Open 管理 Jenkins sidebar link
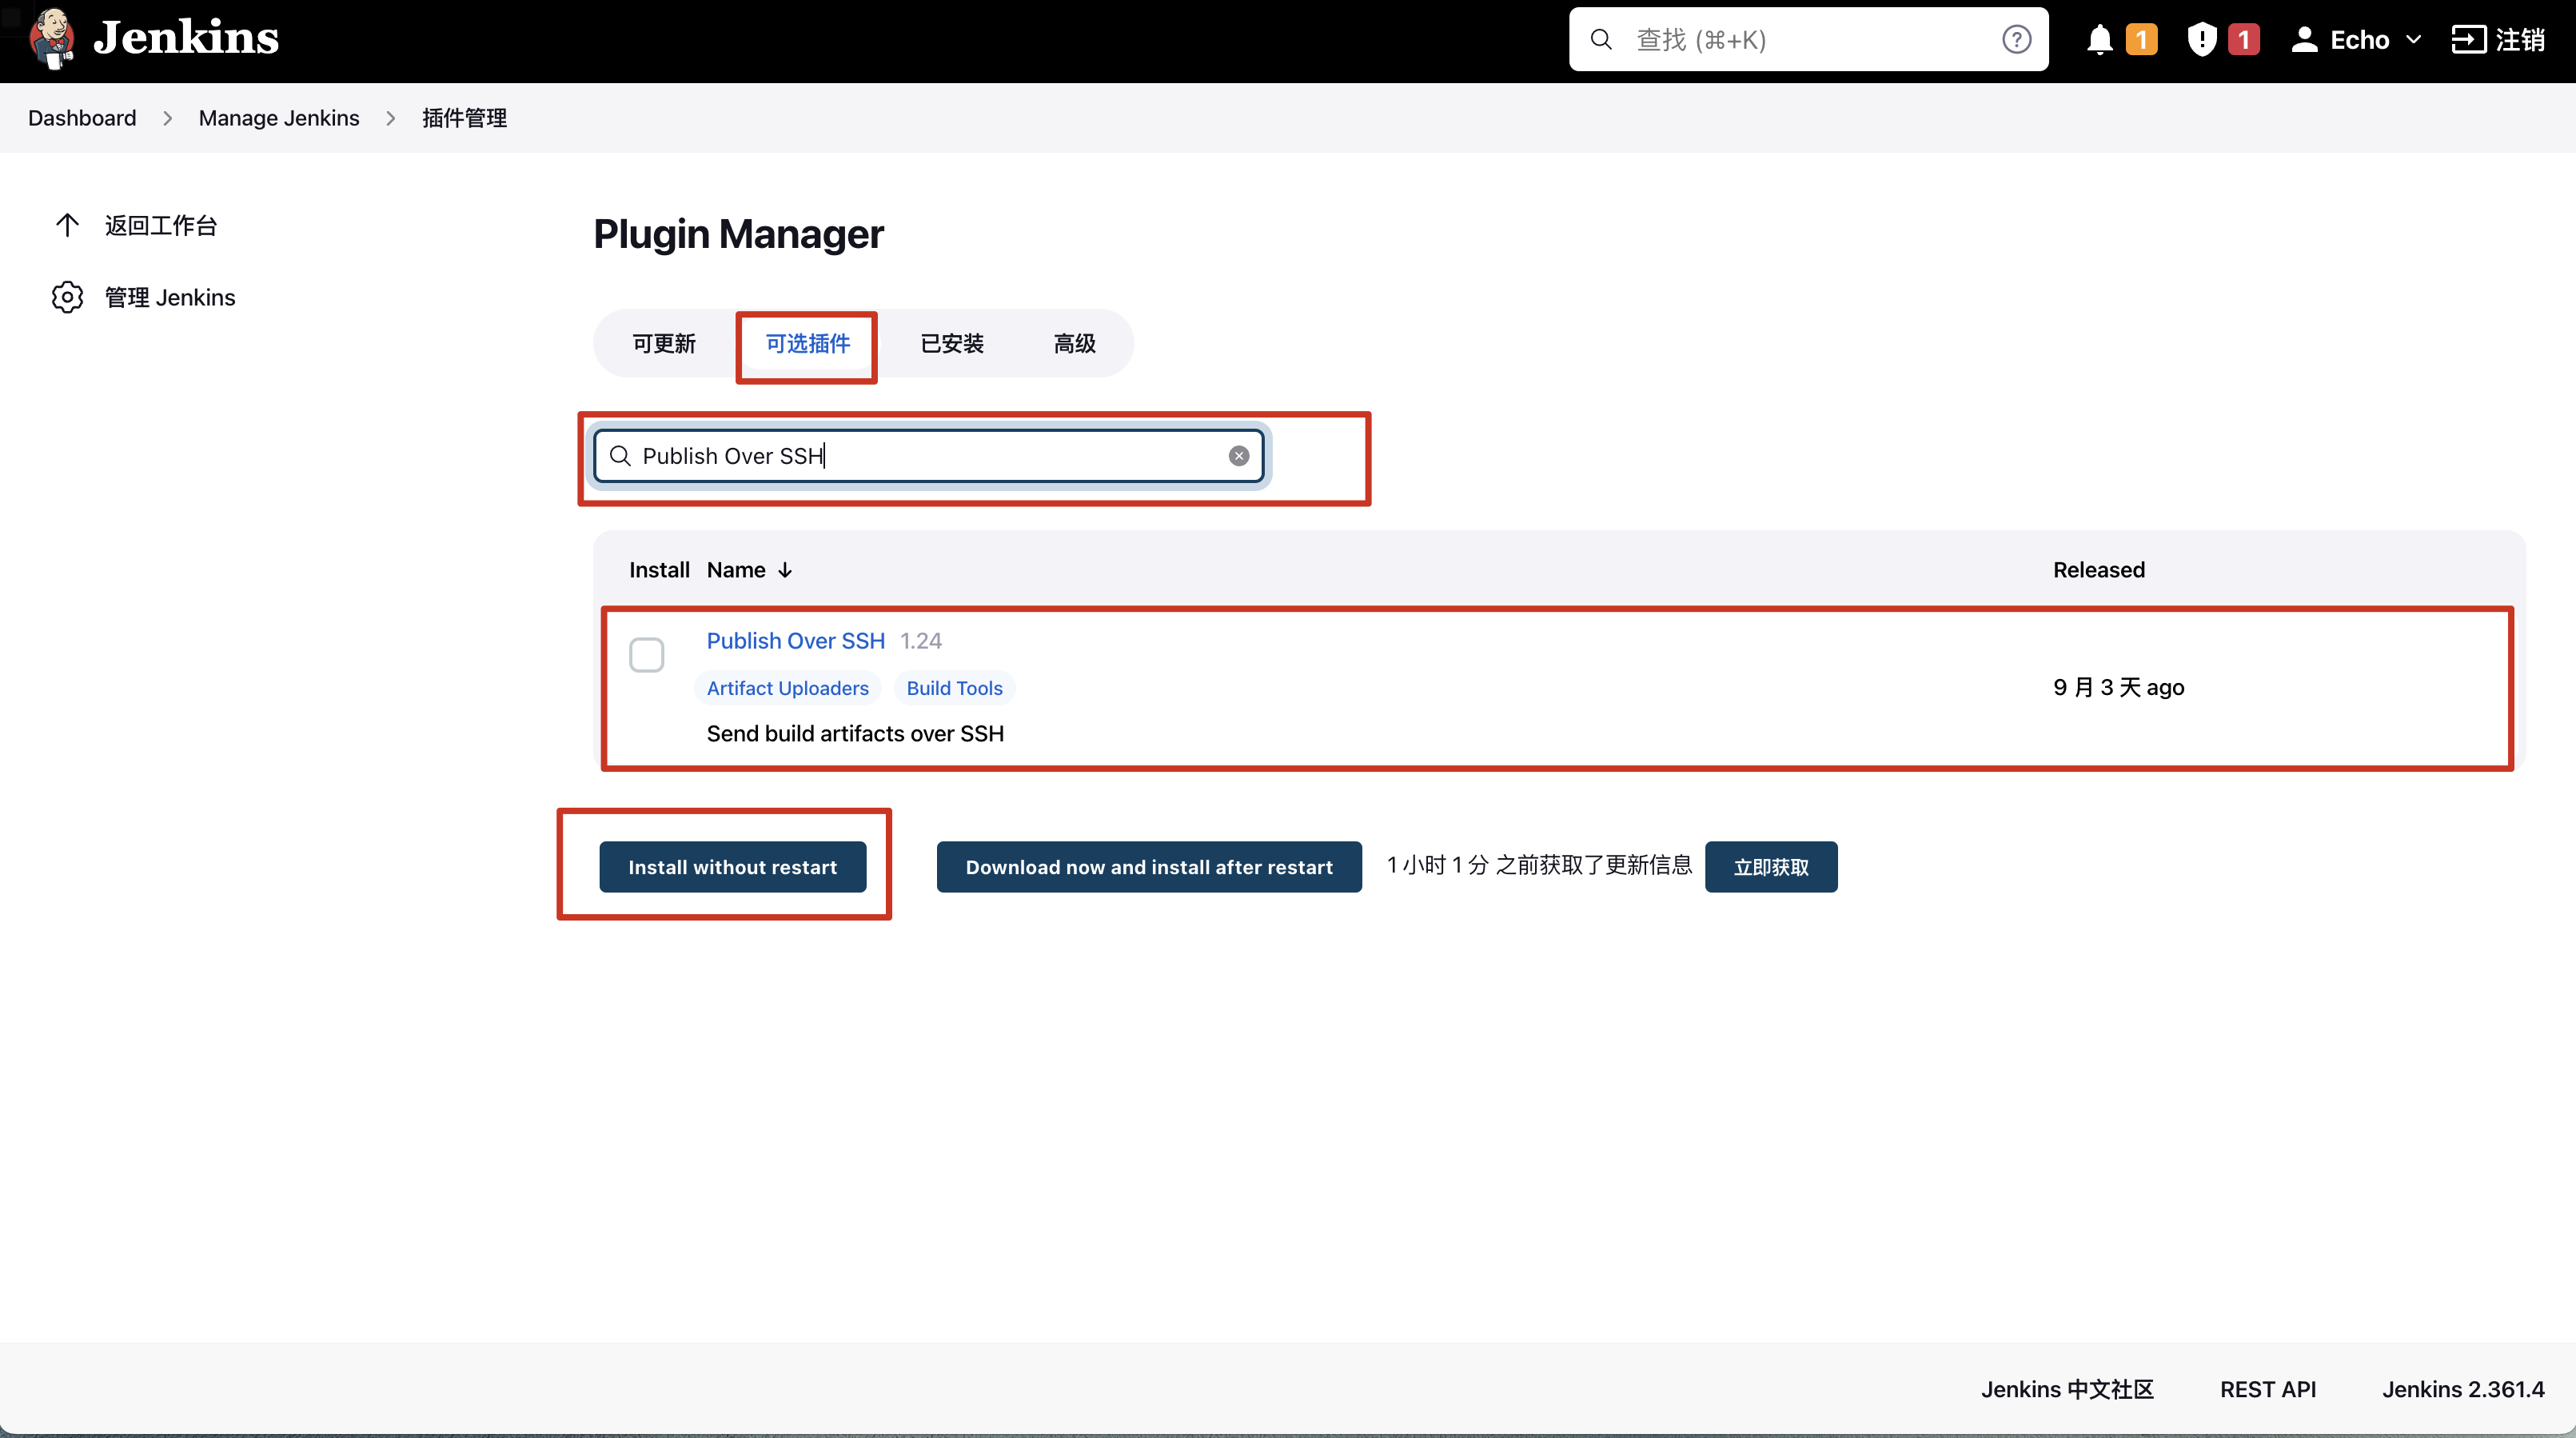The height and width of the screenshot is (1438, 2576). point(170,297)
